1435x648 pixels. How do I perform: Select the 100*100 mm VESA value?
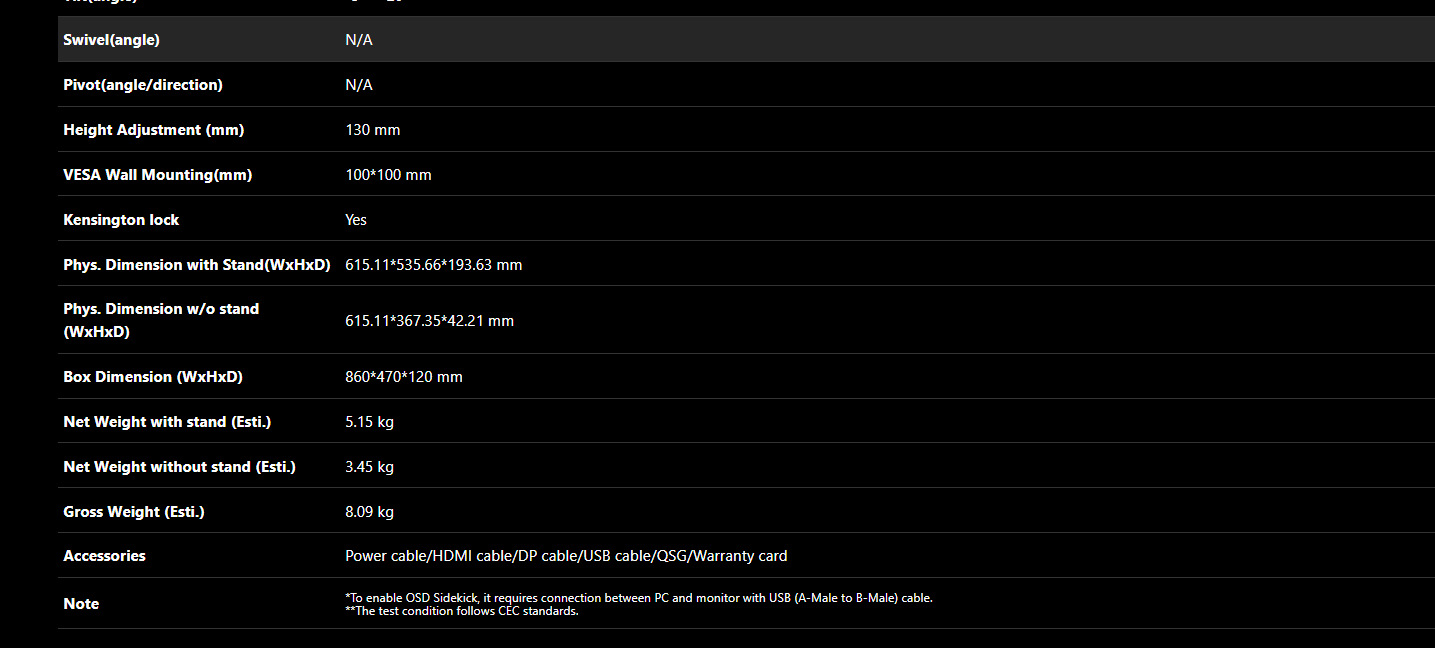[x=388, y=175]
